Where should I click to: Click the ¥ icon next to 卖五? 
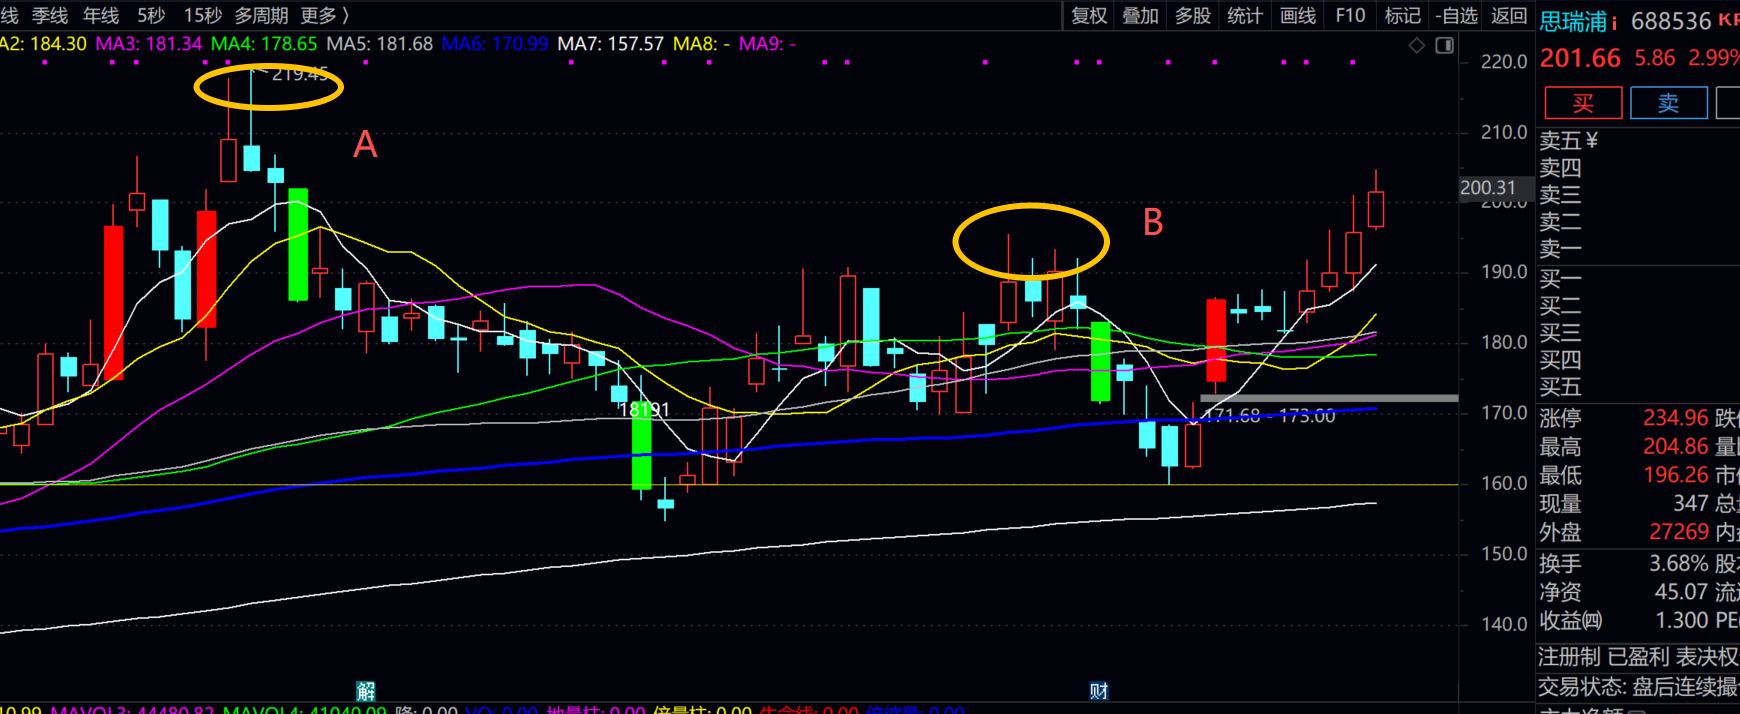coord(1592,141)
